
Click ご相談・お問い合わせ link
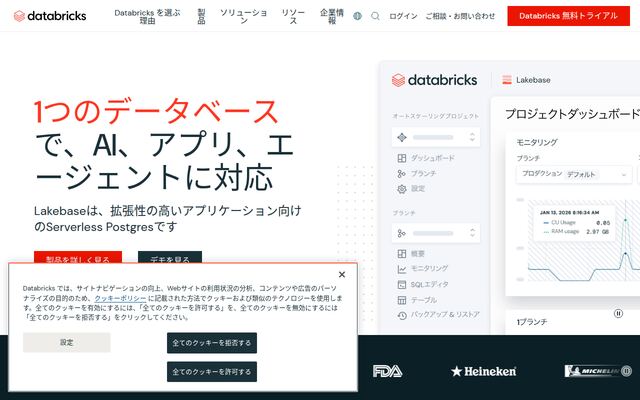pos(460,16)
